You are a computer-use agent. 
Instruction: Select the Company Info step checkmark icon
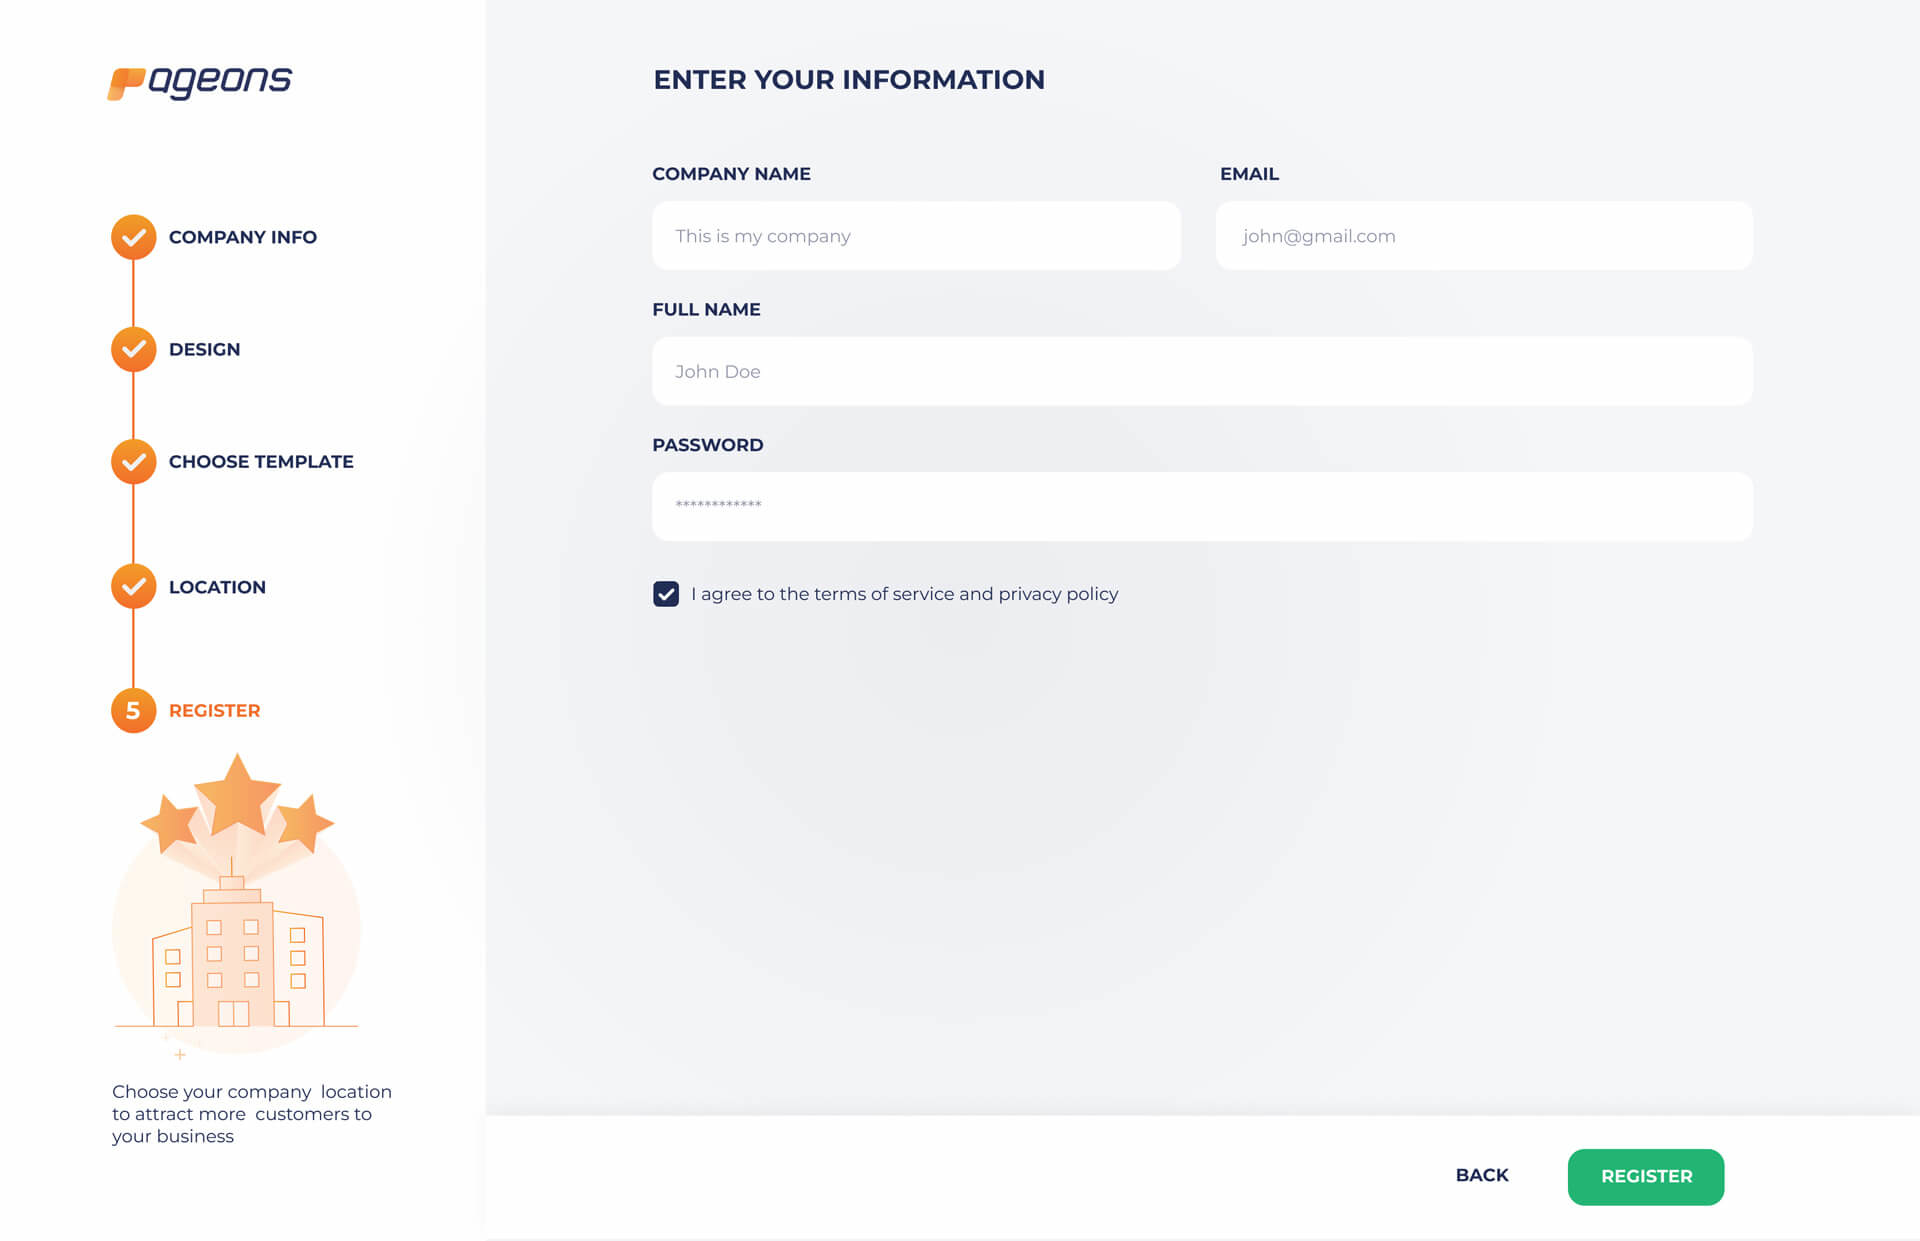(x=133, y=237)
